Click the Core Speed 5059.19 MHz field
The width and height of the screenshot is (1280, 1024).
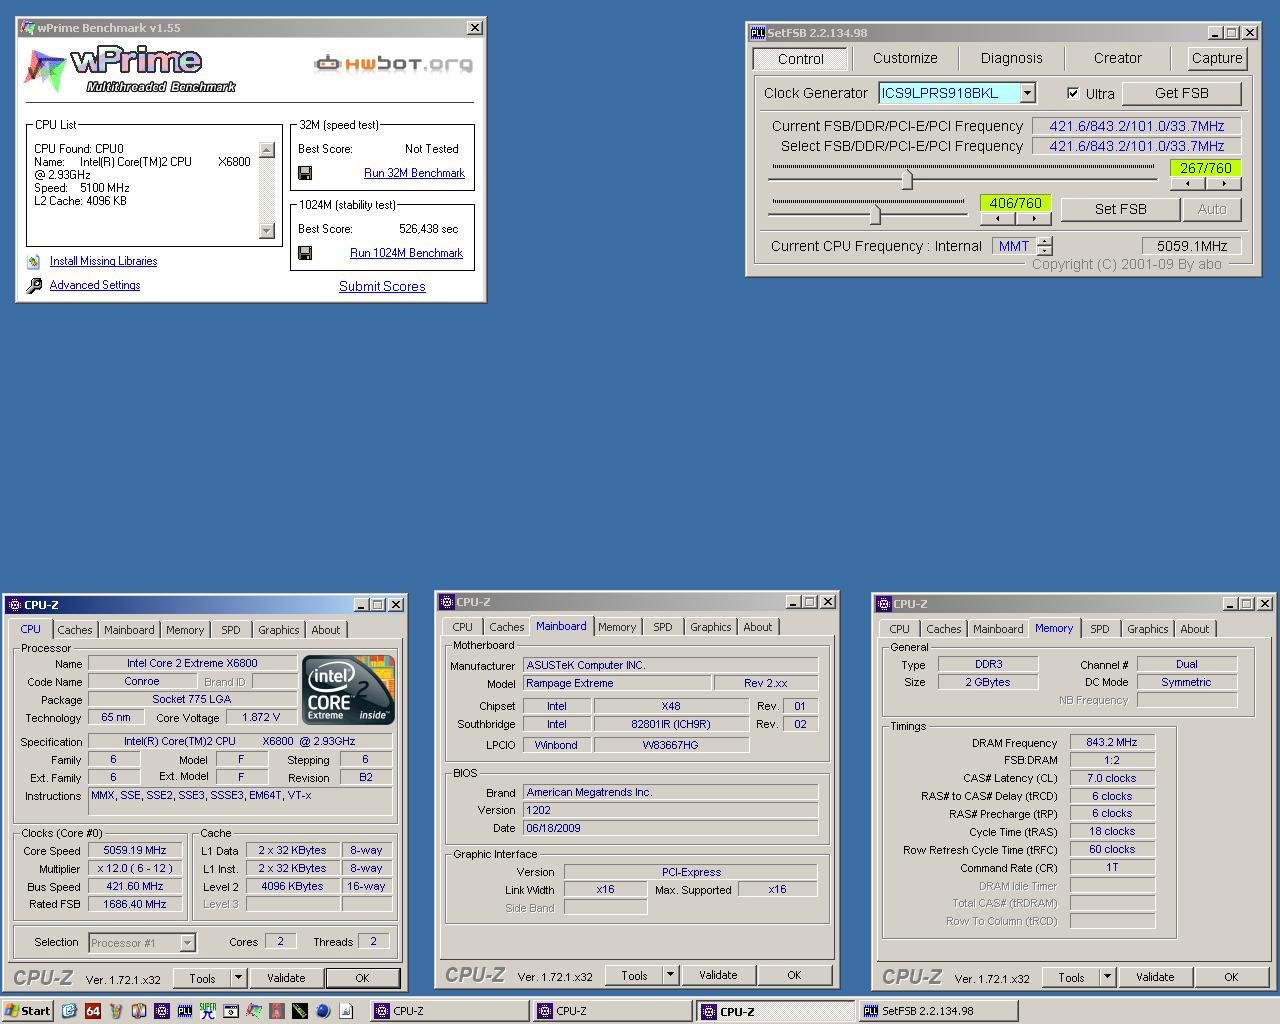(x=136, y=850)
